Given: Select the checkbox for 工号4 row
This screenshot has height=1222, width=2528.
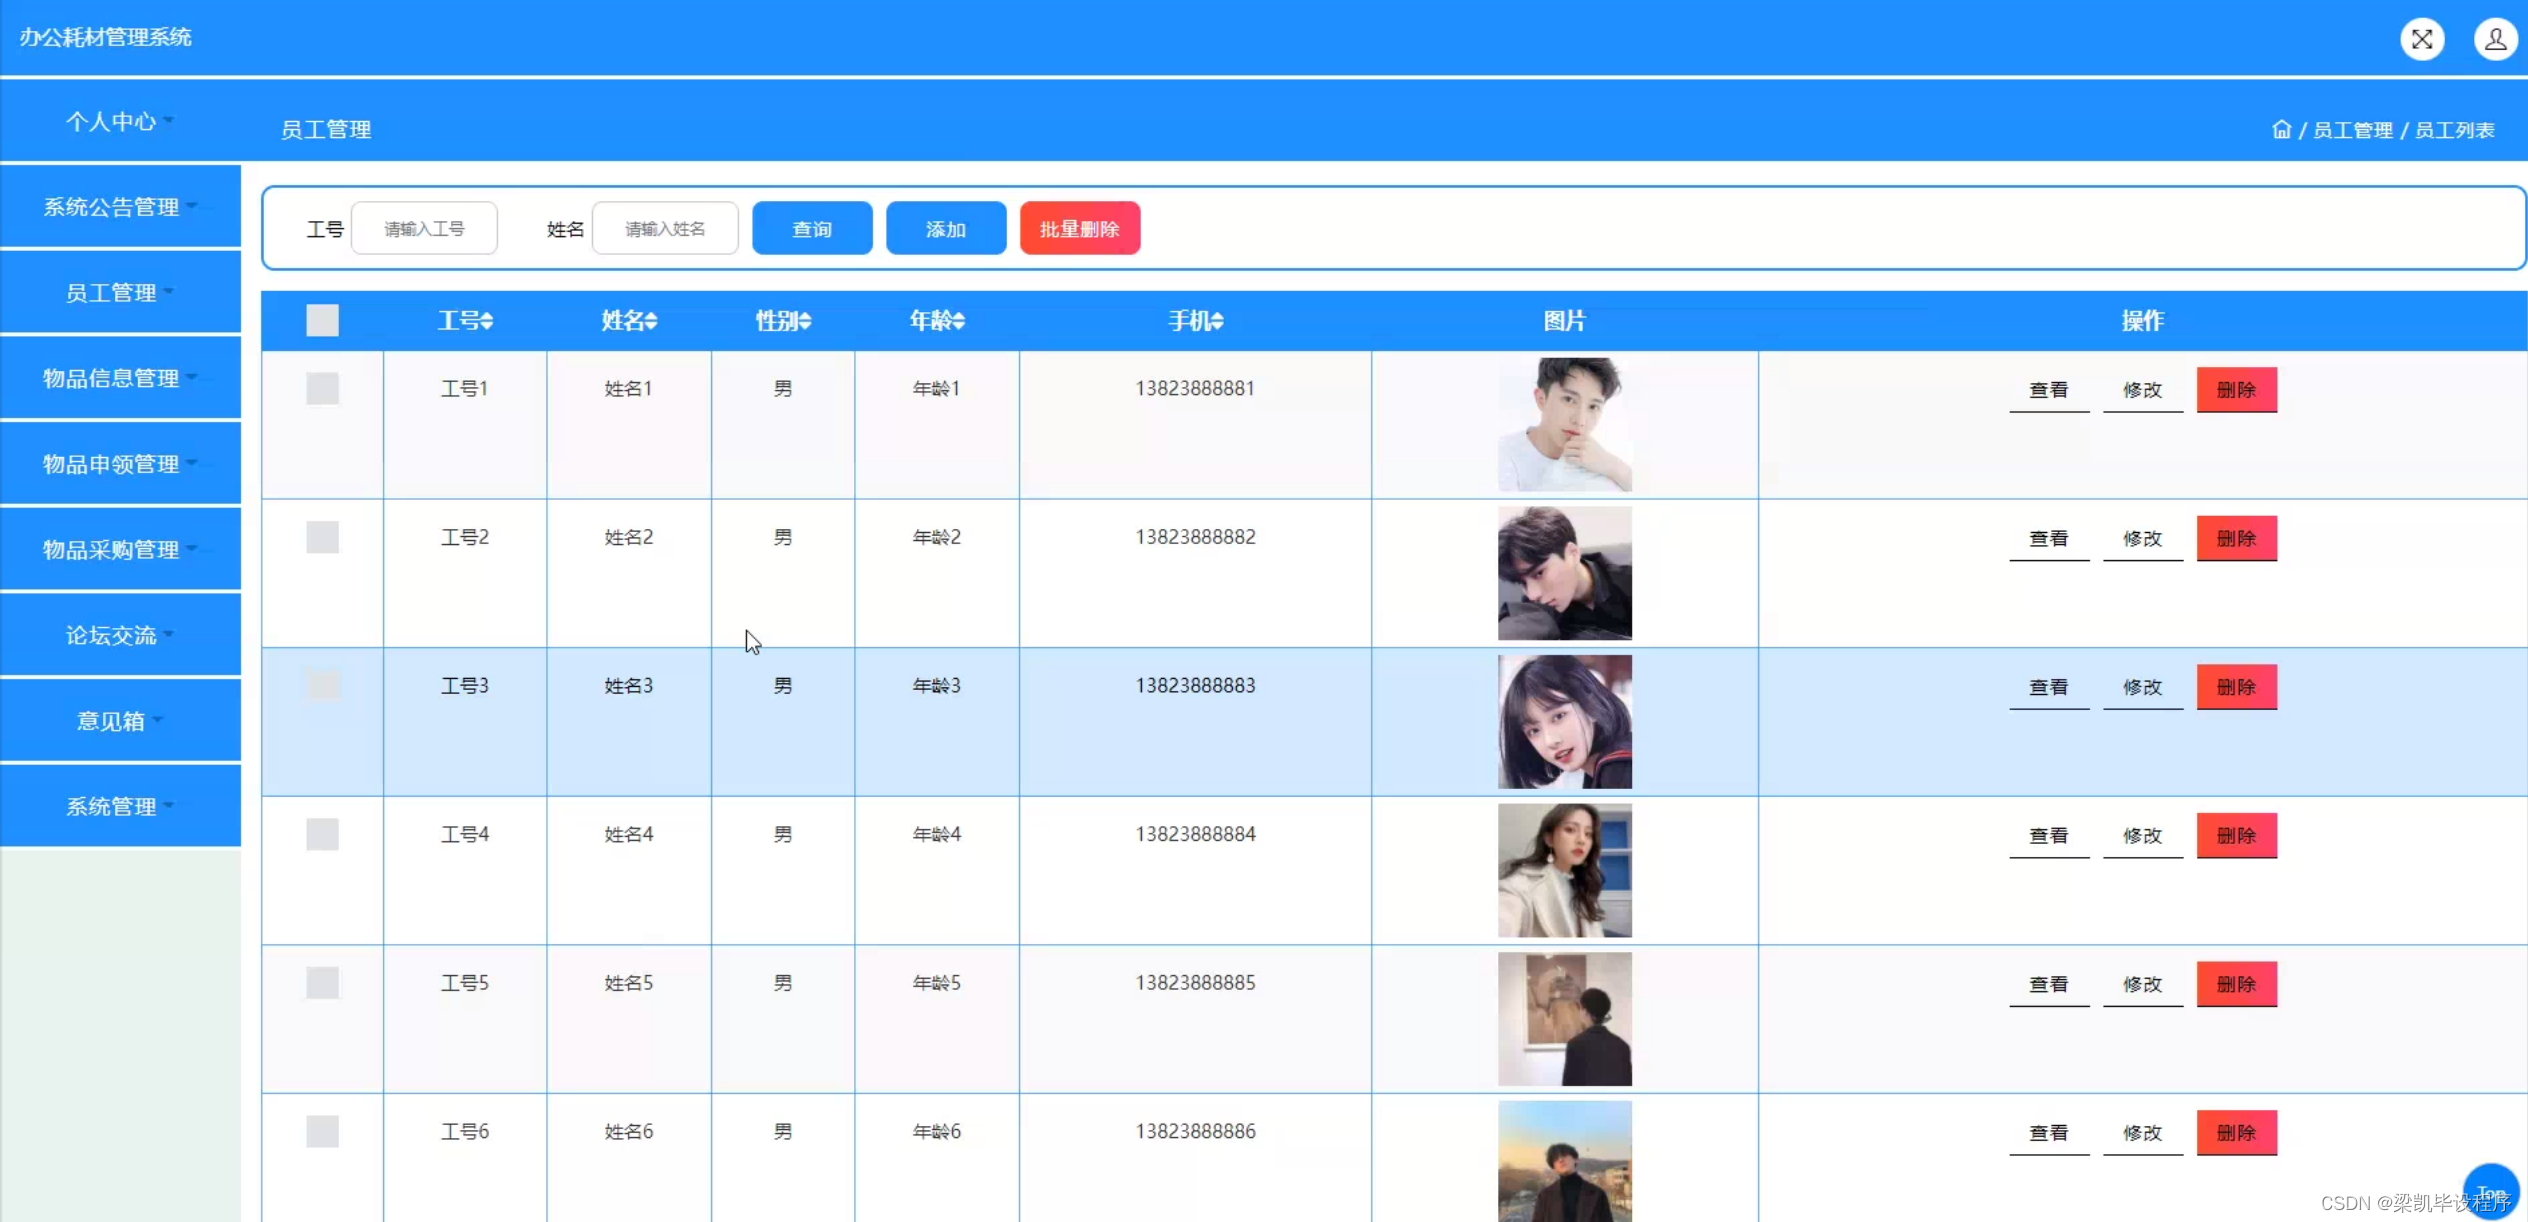Looking at the screenshot, I should coord(322,835).
